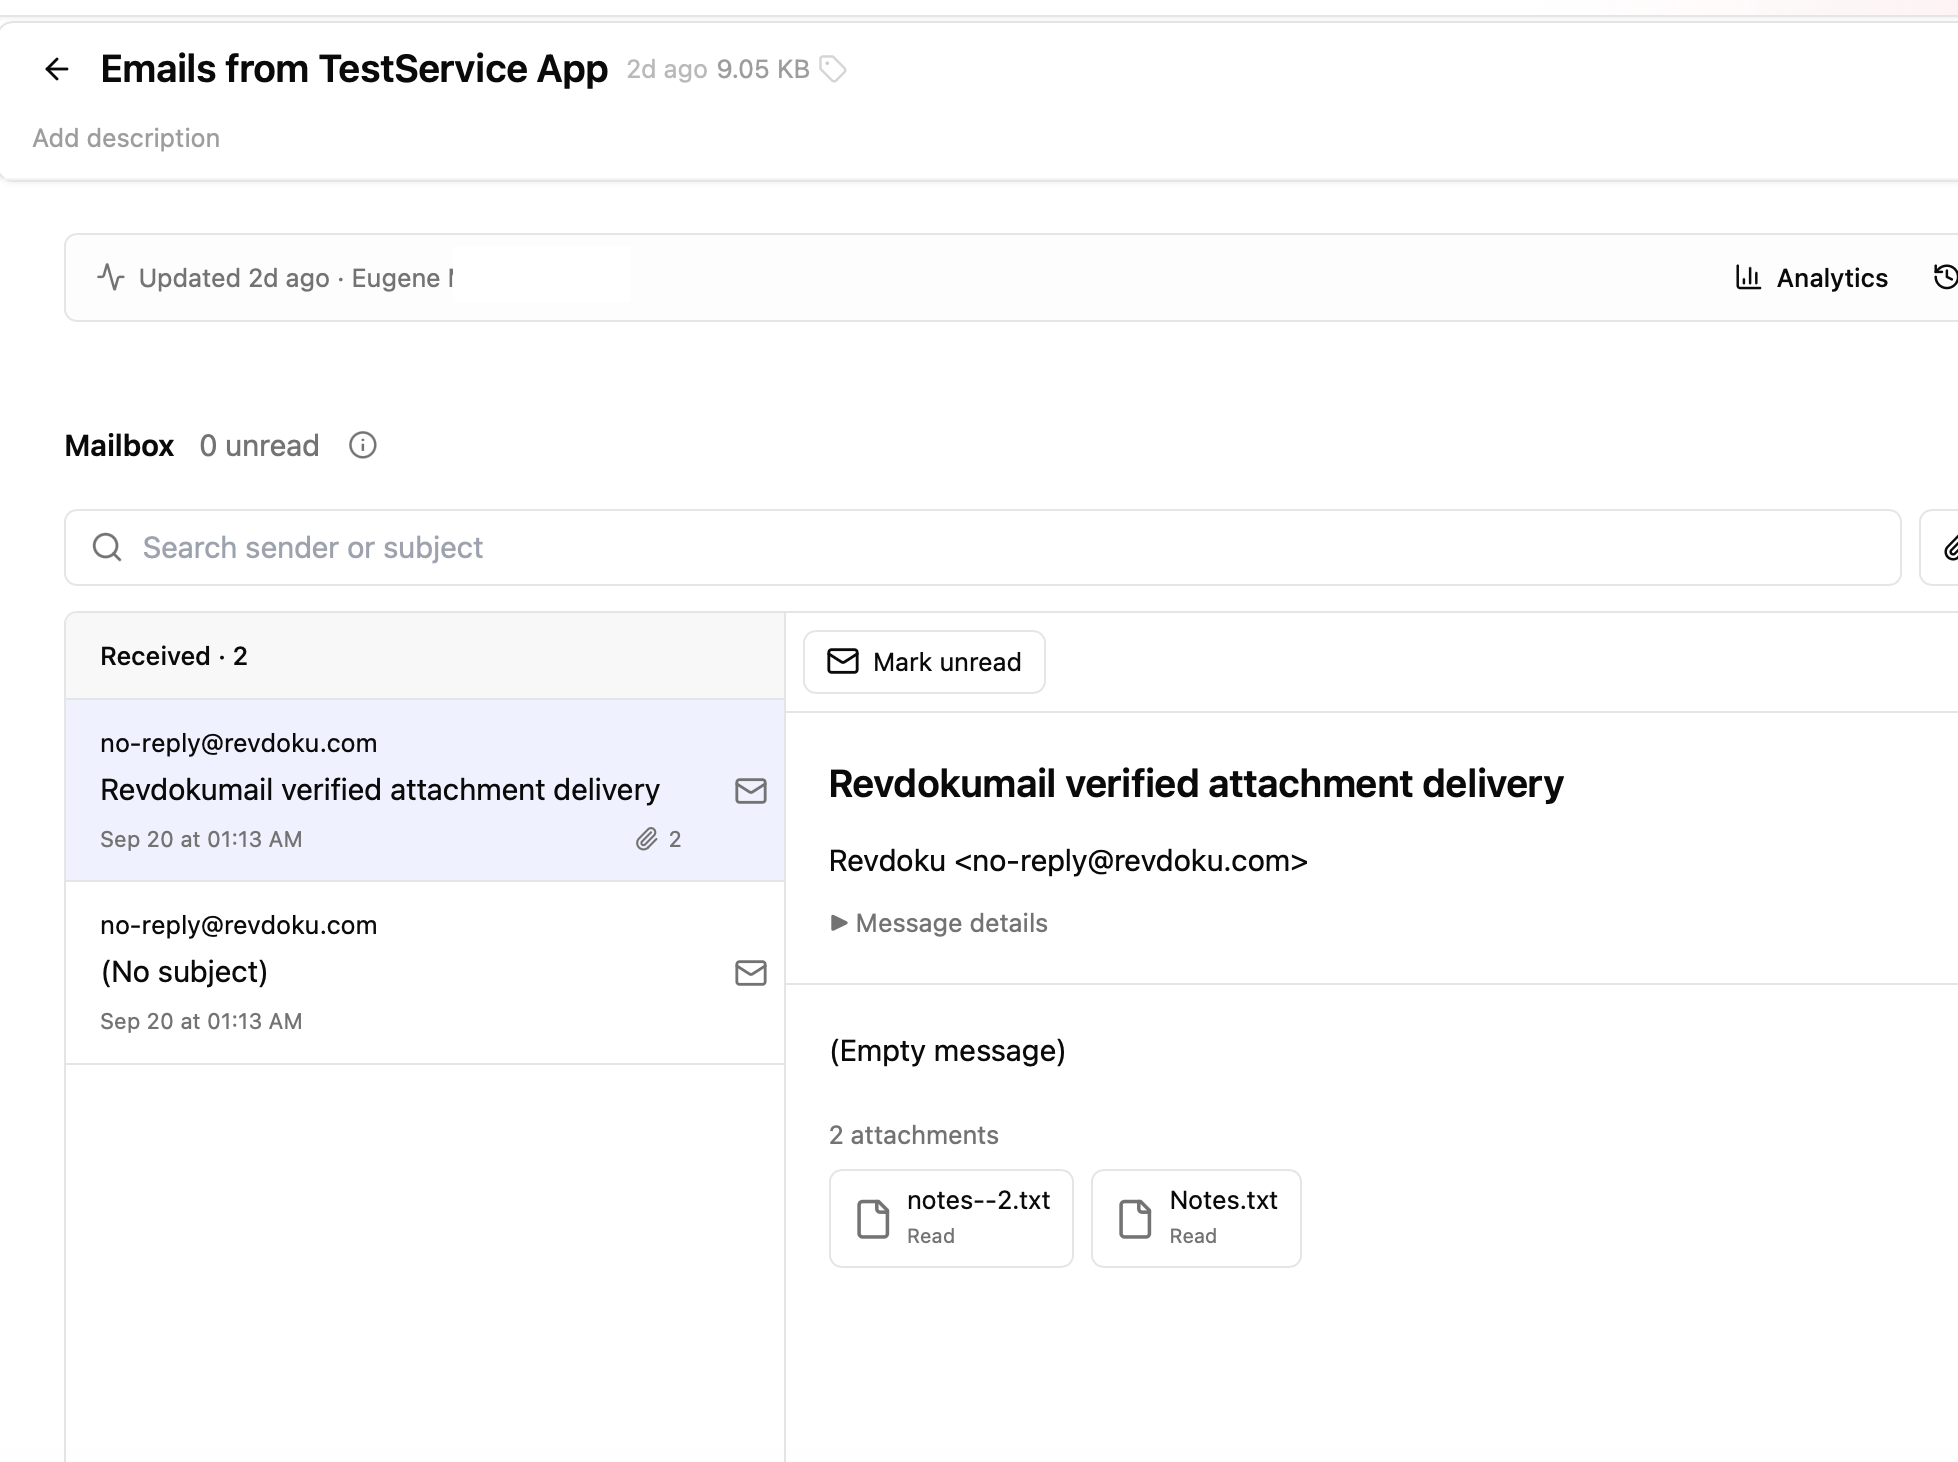
Task: Open the Notes.txt attachment
Action: pos(1196,1218)
